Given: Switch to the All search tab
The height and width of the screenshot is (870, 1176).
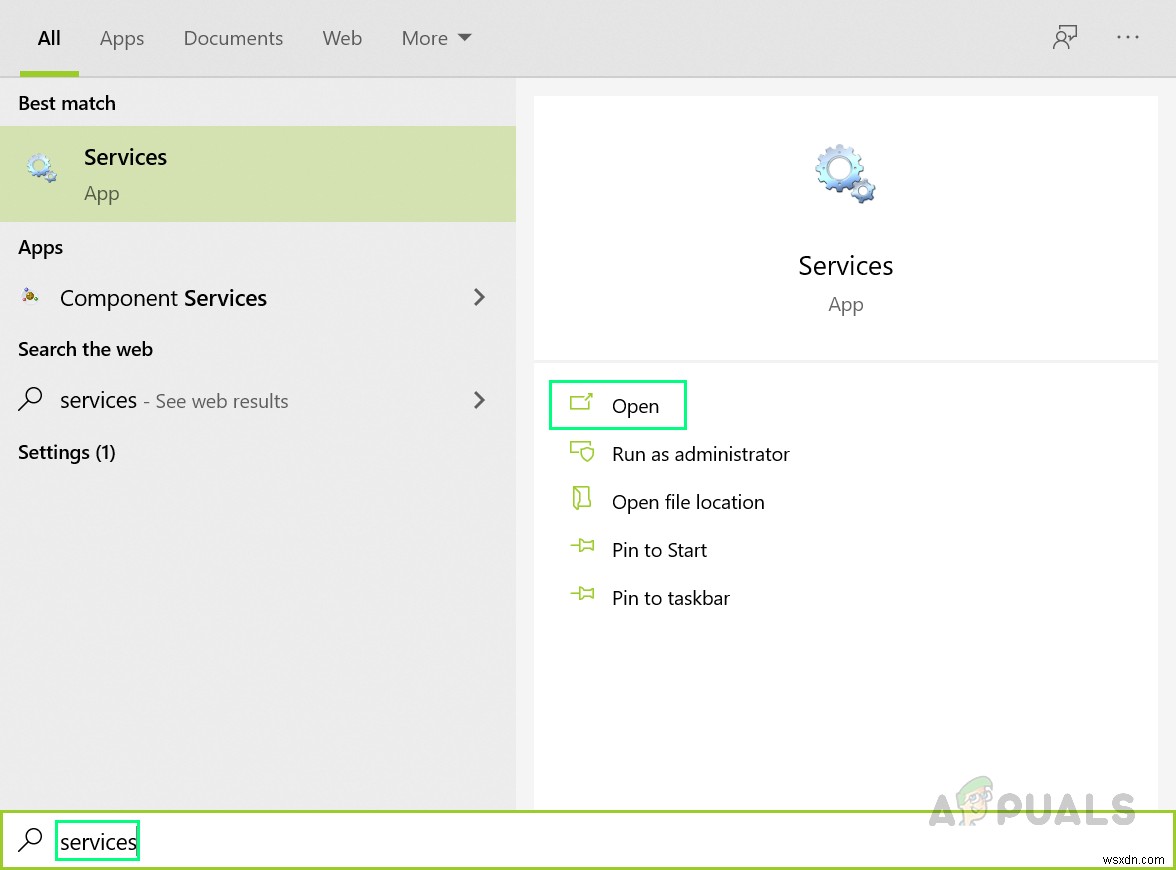Looking at the screenshot, I should (x=49, y=38).
